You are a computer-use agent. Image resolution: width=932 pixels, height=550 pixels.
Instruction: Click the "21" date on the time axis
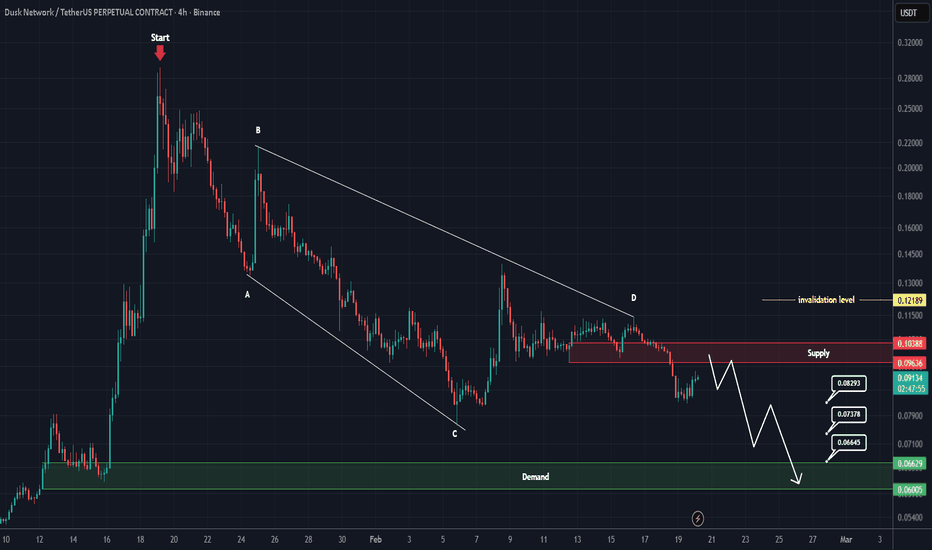point(711,540)
